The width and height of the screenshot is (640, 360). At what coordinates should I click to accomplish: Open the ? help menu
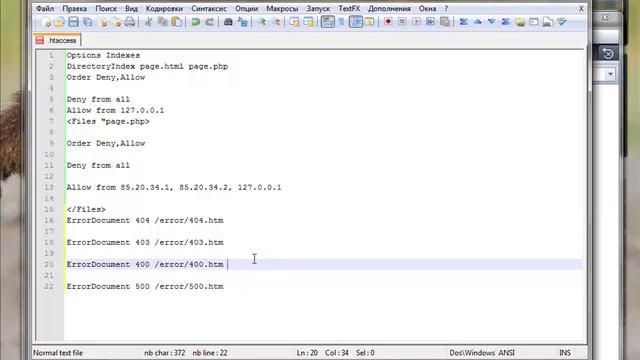pyautogui.click(x=446, y=8)
